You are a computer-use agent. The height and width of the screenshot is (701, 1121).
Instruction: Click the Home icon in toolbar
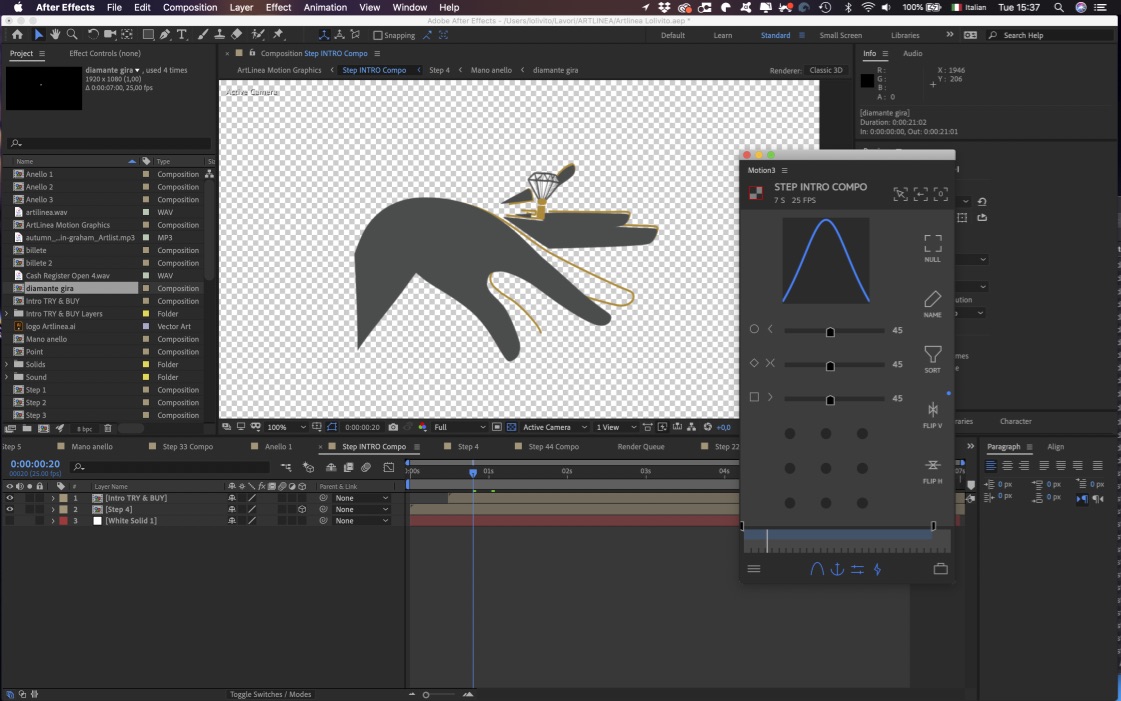(17, 34)
